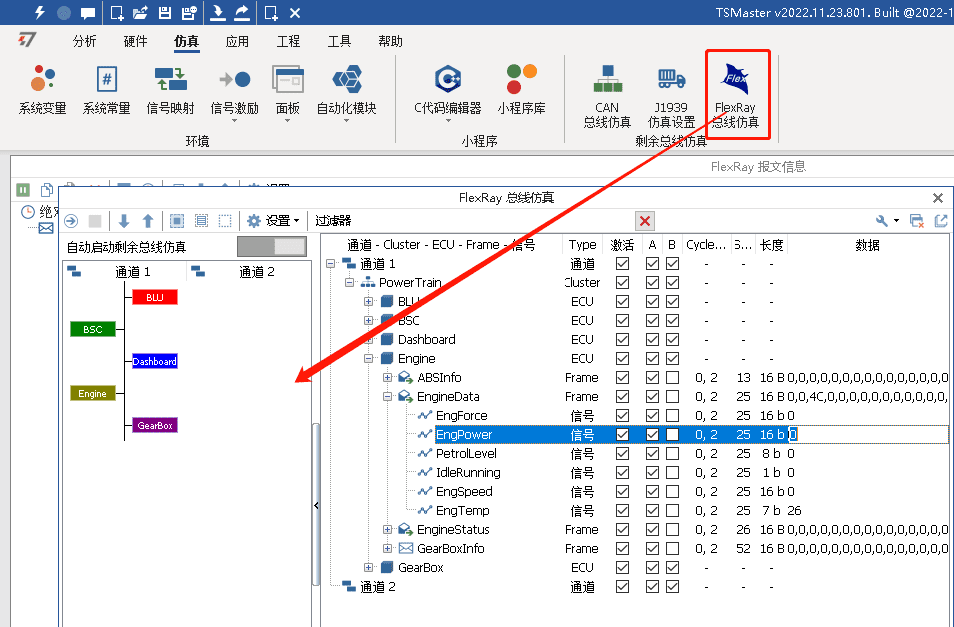954x627 pixels.
Task: Toggle 自动启动剩余总线仿真 switch
Action: pyautogui.click(x=272, y=246)
